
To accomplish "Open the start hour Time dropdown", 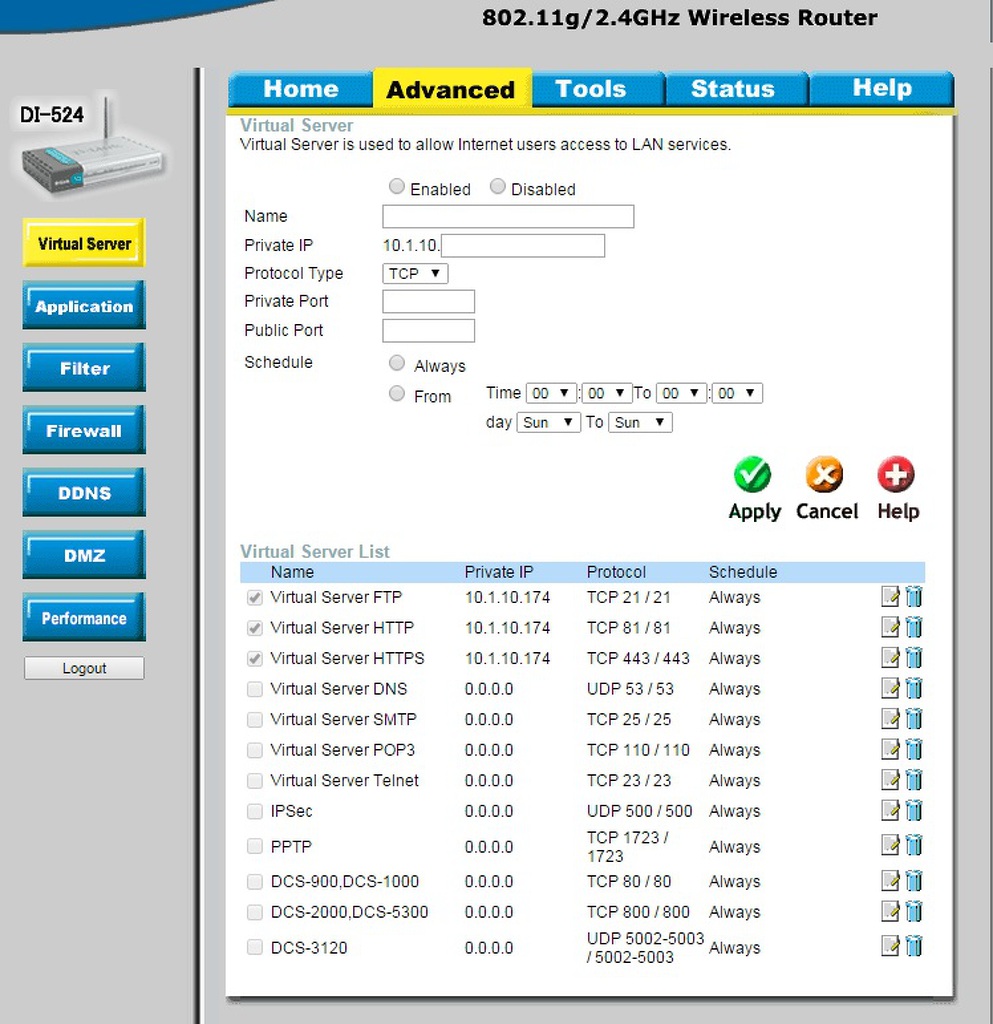I will [x=551, y=393].
